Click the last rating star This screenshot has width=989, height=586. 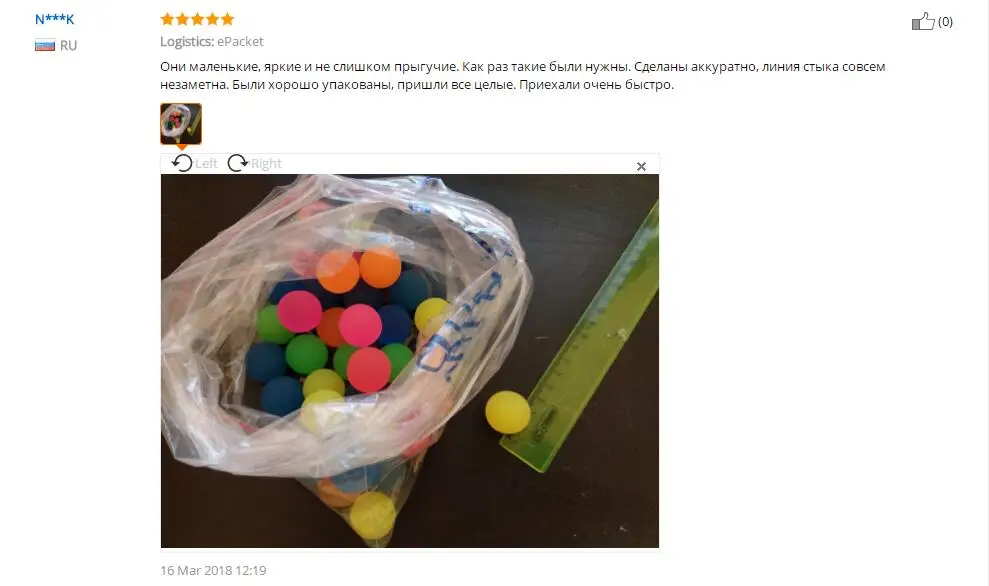pos(228,19)
